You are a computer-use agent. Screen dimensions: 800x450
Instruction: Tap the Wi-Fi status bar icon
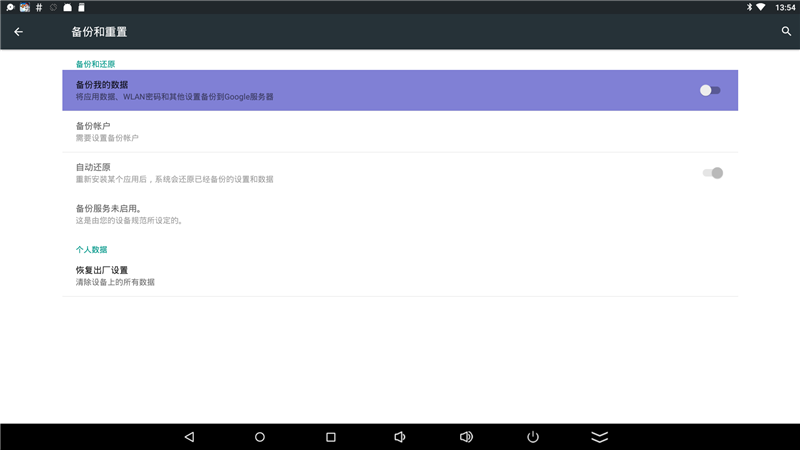click(761, 7)
